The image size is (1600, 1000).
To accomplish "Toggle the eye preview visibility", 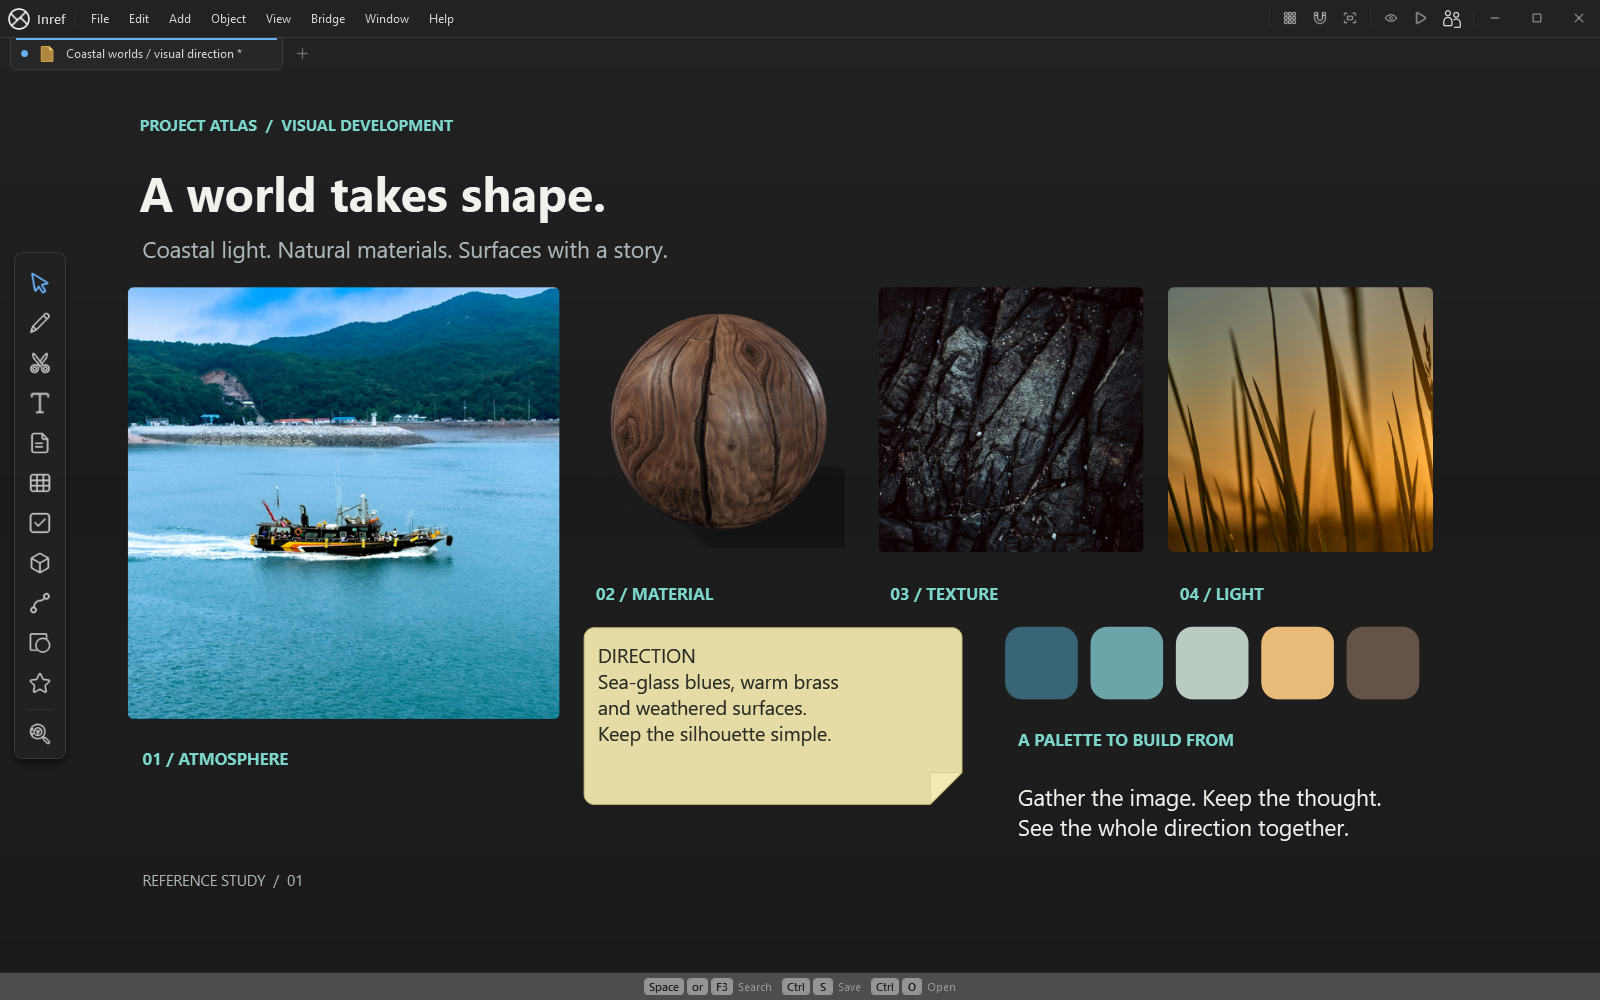I will tap(1391, 18).
